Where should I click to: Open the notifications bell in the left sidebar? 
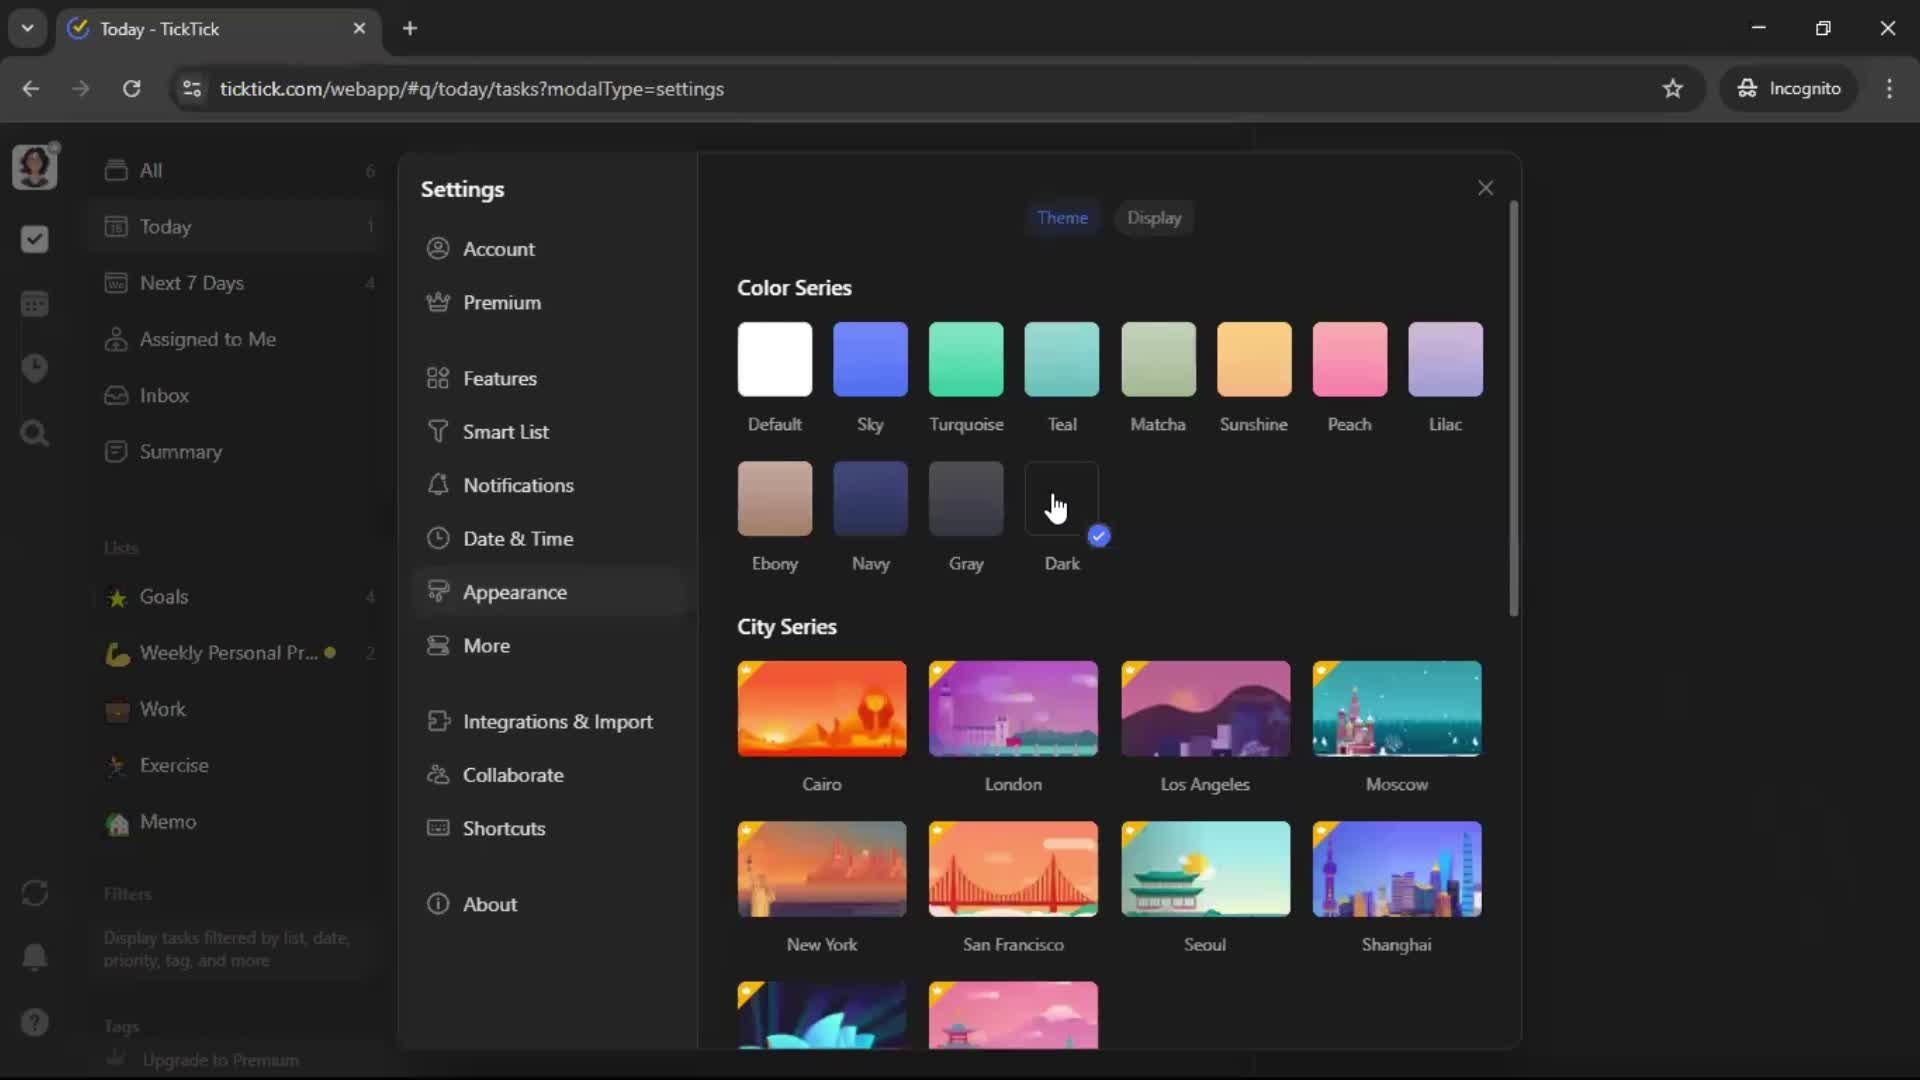[34, 957]
